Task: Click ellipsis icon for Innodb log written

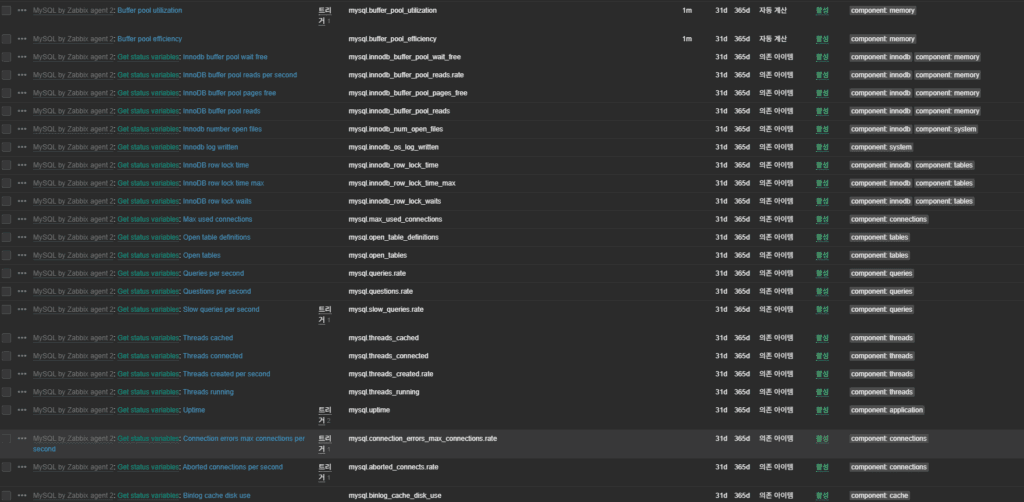Action: pos(22,147)
